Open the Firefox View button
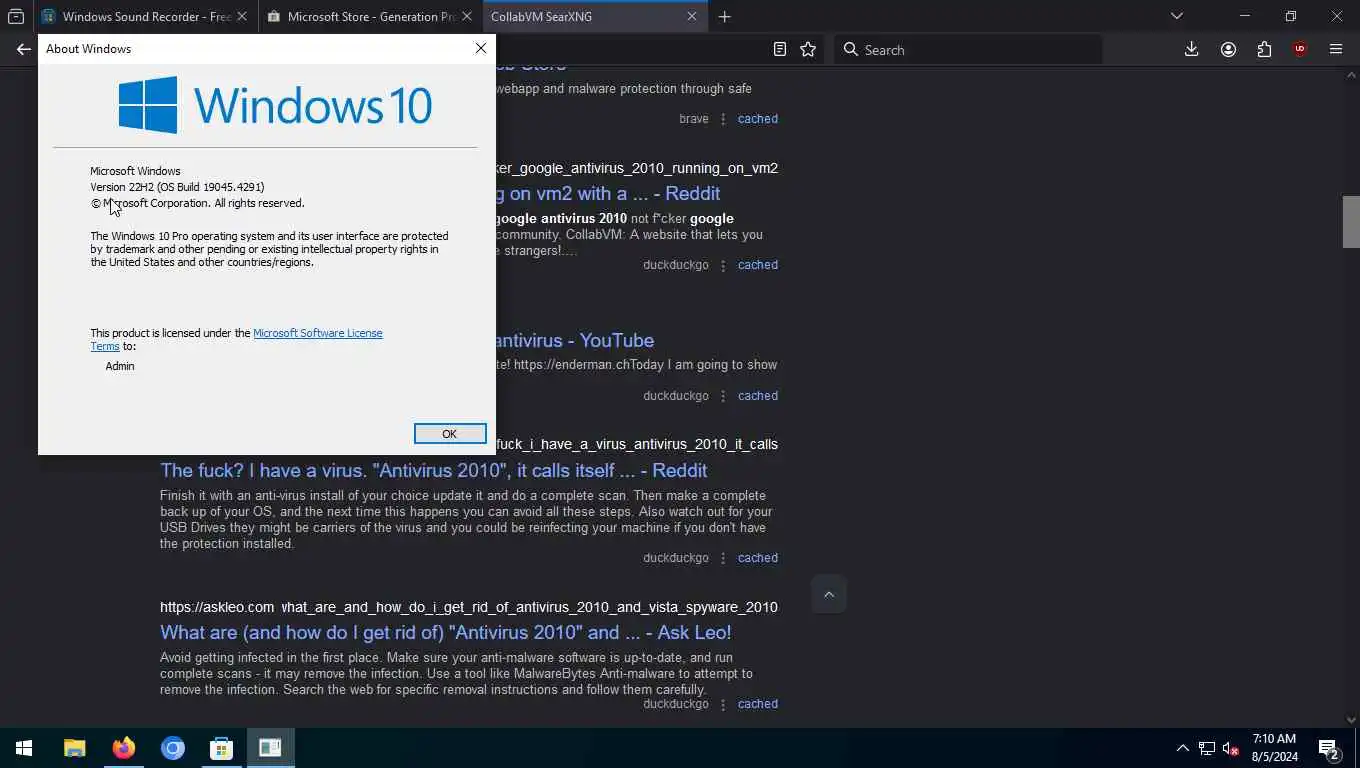Screen dimensions: 1360x768 click(16, 16)
